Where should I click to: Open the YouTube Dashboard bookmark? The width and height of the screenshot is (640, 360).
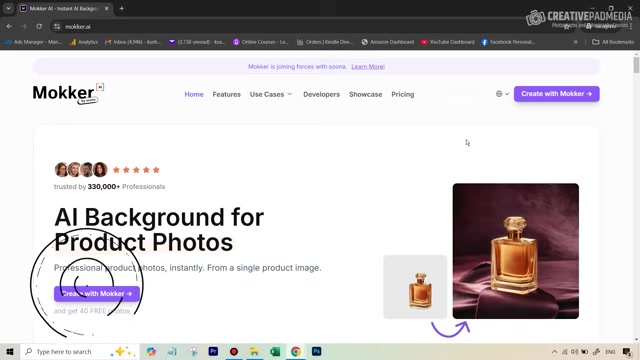[x=448, y=42]
